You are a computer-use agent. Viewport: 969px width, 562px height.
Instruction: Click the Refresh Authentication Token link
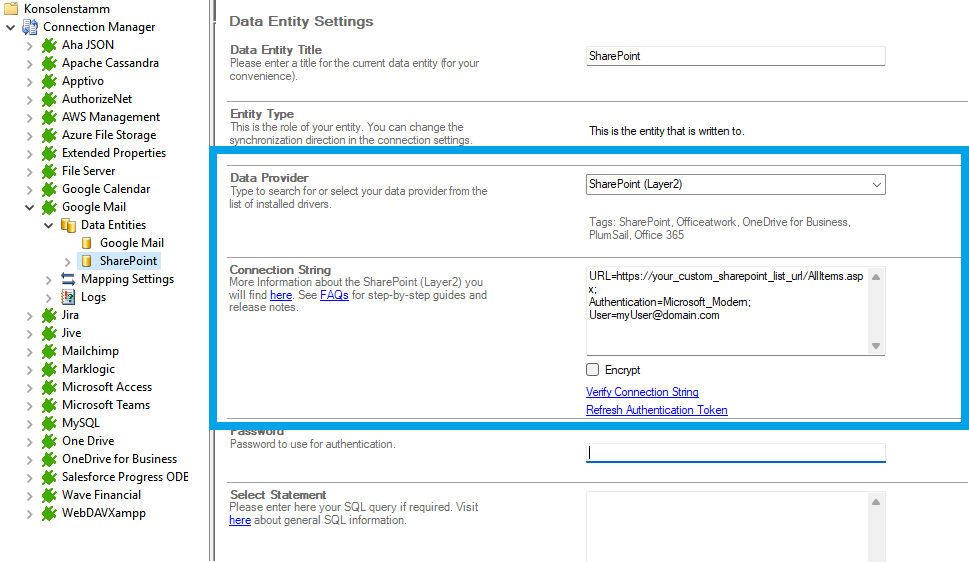(656, 410)
